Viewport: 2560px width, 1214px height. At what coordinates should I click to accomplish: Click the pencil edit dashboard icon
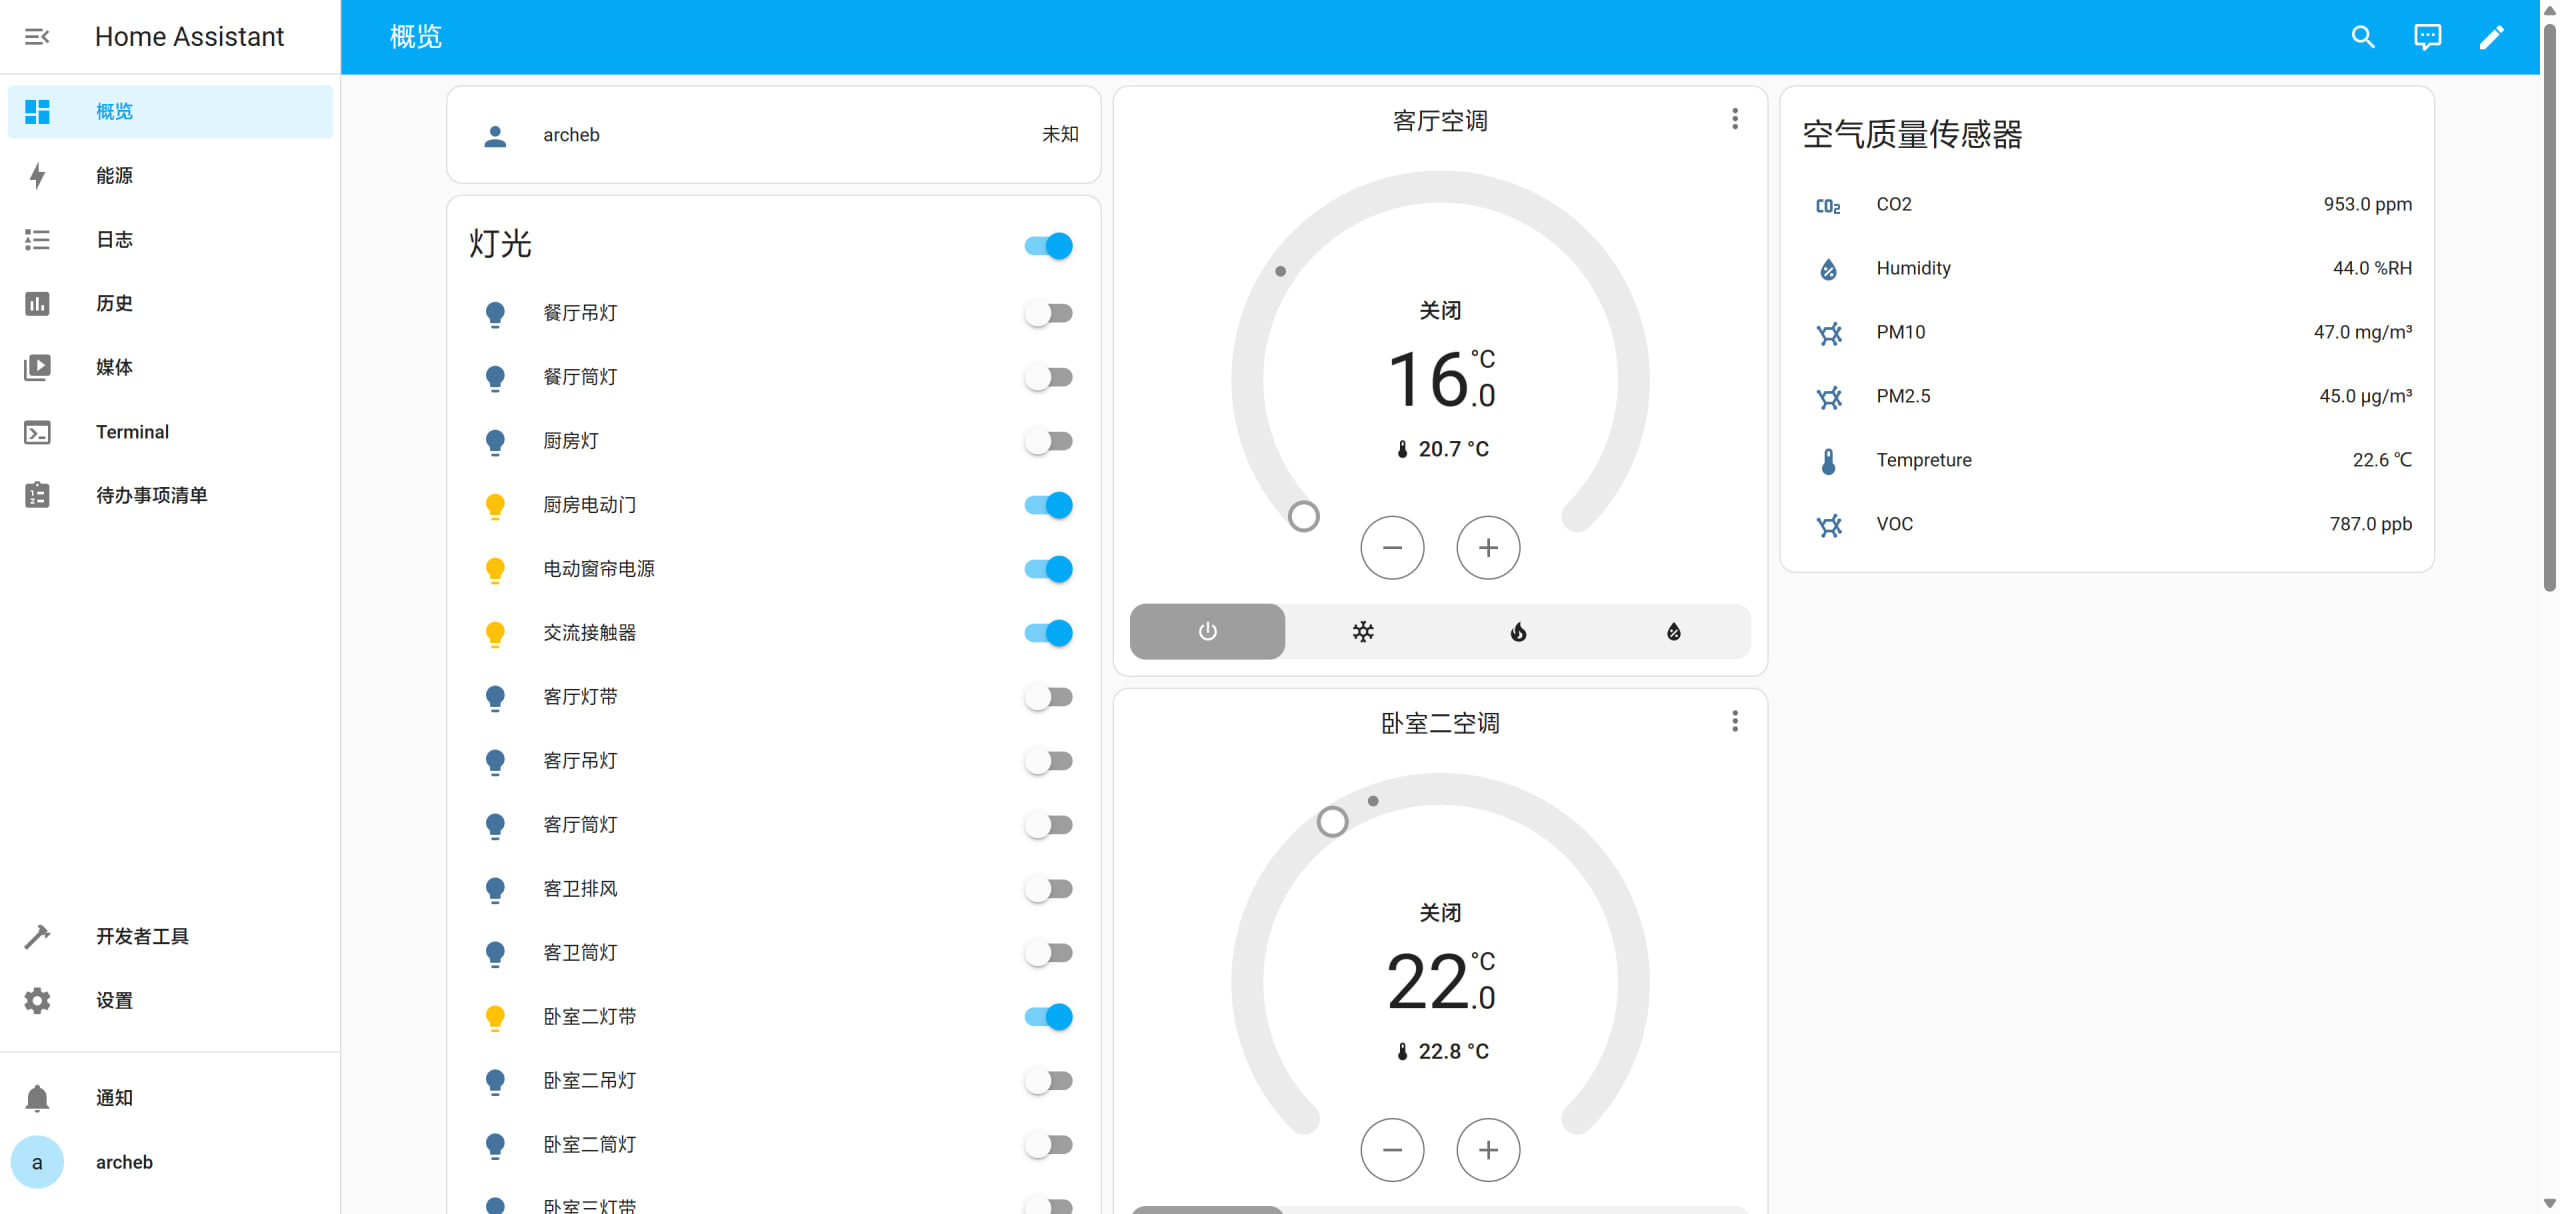(x=2491, y=37)
